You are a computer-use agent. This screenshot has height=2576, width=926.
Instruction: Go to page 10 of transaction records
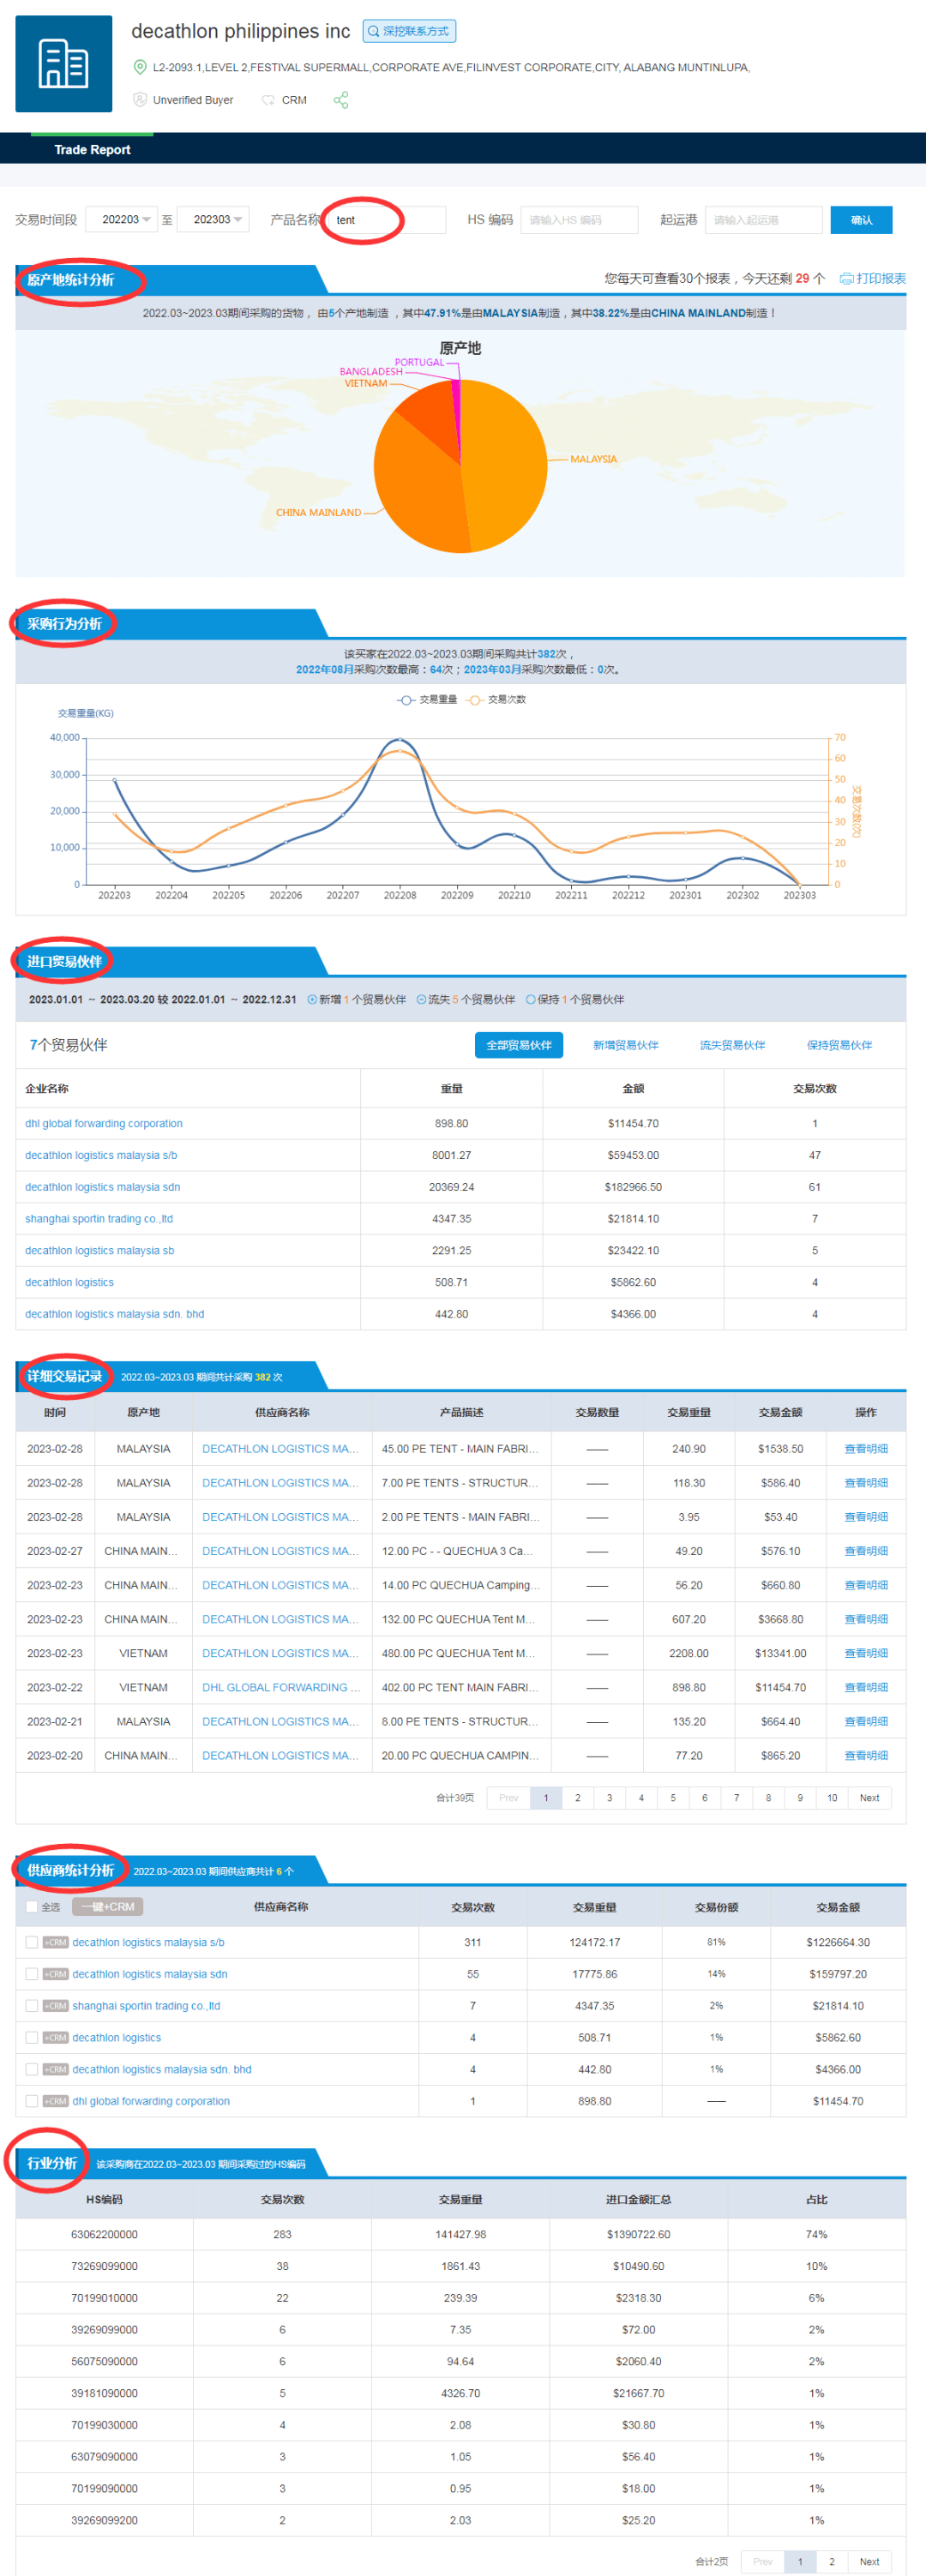[x=832, y=1798]
